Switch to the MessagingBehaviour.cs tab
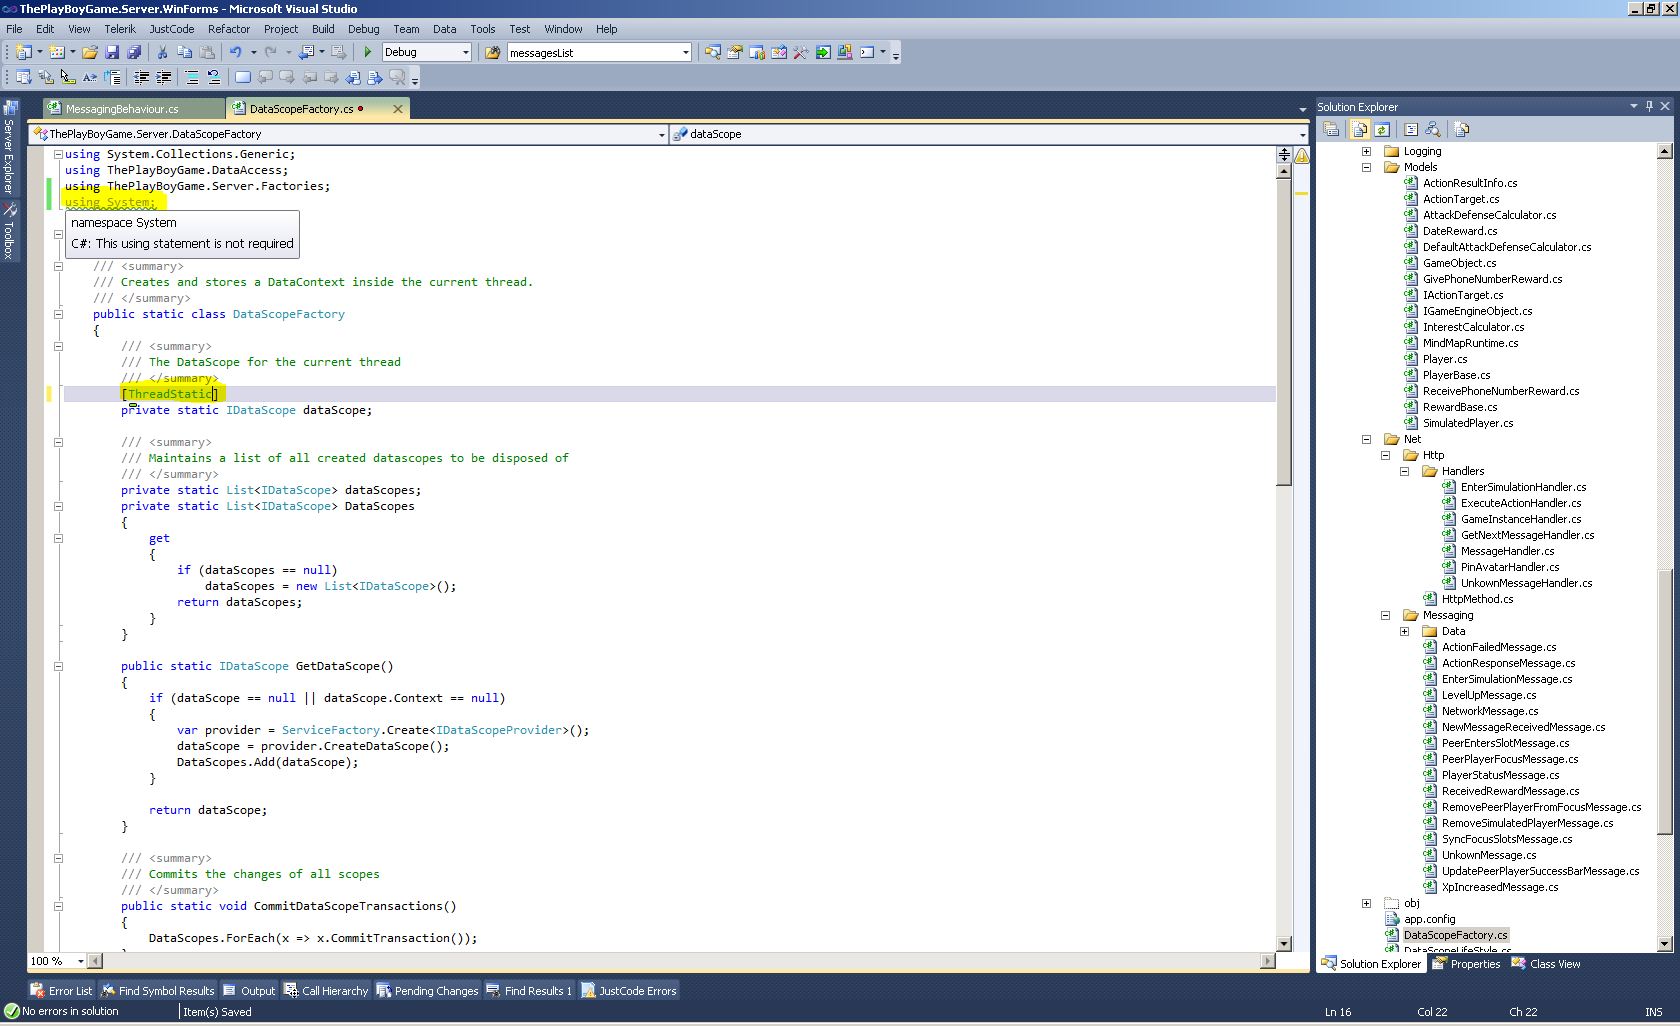 pos(122,109)
